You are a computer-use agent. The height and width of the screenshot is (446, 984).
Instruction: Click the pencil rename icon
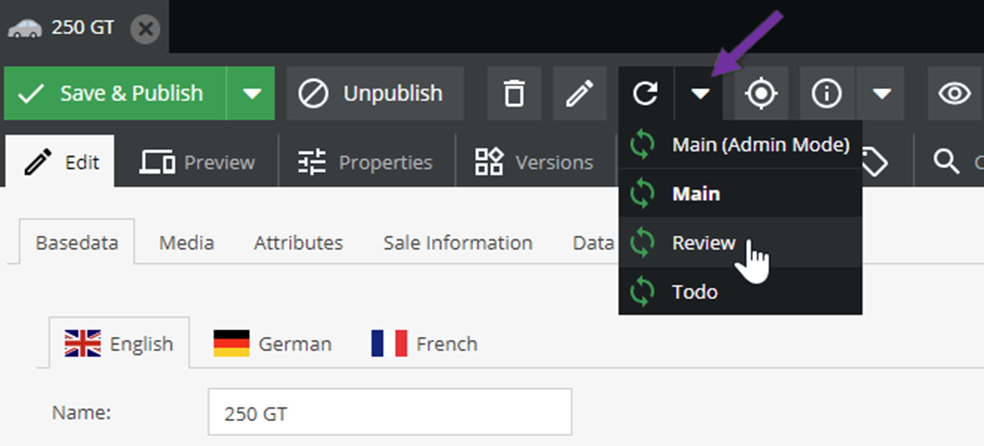click(579, 94)
